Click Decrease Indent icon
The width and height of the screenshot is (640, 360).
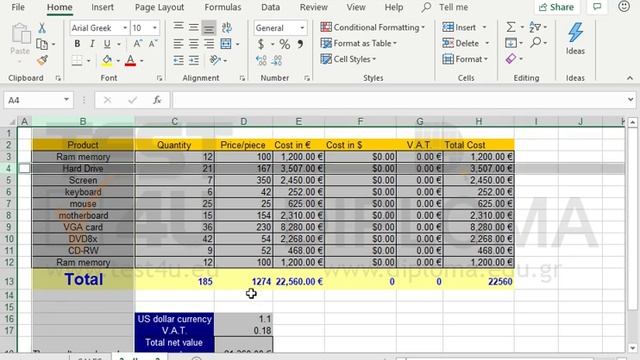(x=178, y=60)
